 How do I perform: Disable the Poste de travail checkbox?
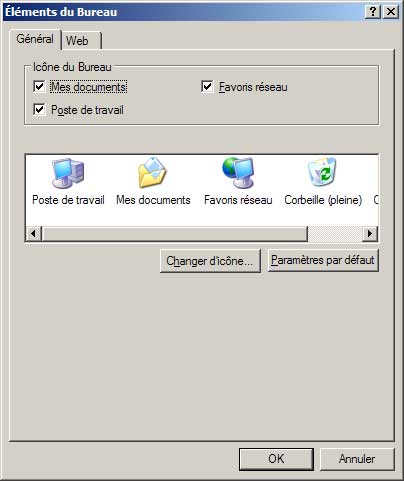(39, 109)
